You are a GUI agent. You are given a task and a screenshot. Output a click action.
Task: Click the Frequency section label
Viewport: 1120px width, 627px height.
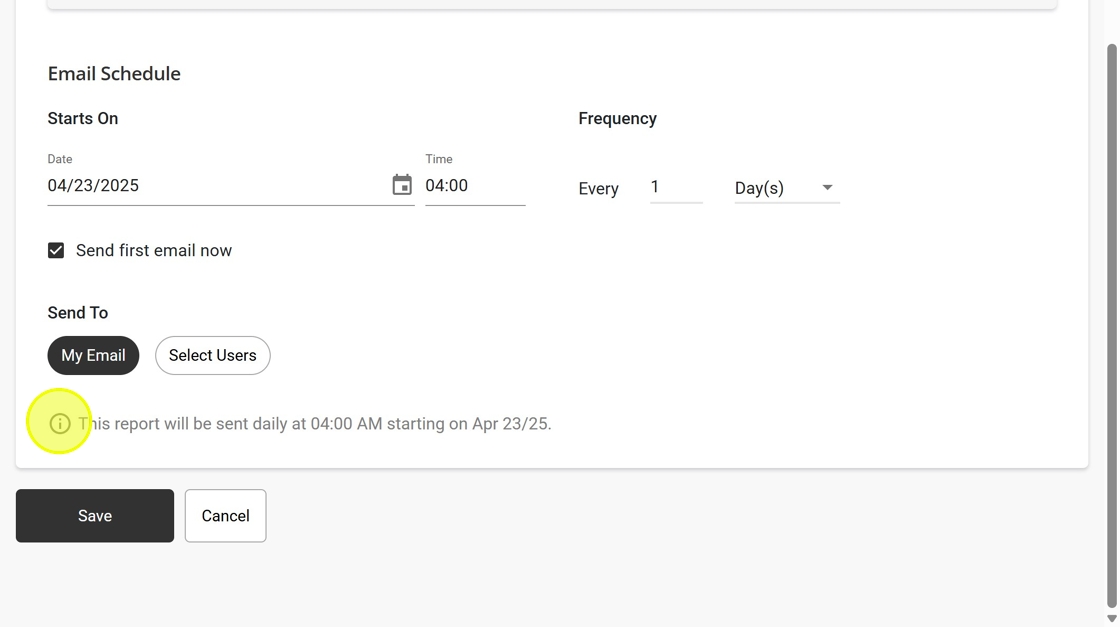click(618, 119)
